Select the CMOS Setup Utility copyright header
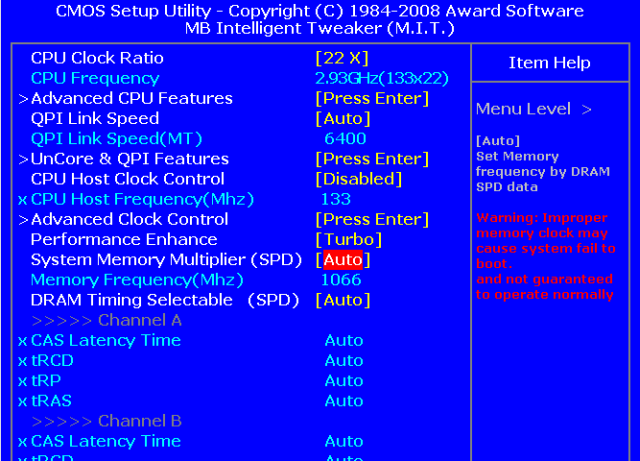The image size is (640, 461). coord(320,11)
